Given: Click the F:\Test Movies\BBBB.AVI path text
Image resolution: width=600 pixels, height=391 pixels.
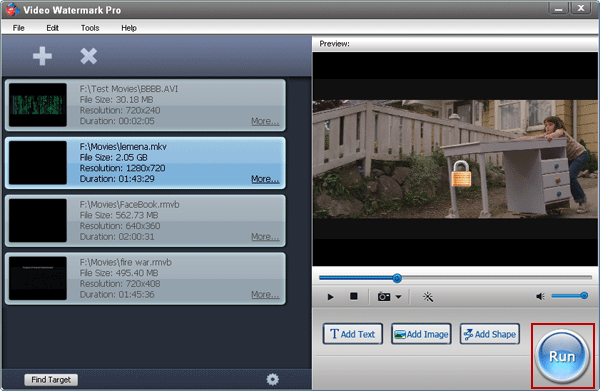Looking at the screenshot, I should pos(129,89).
